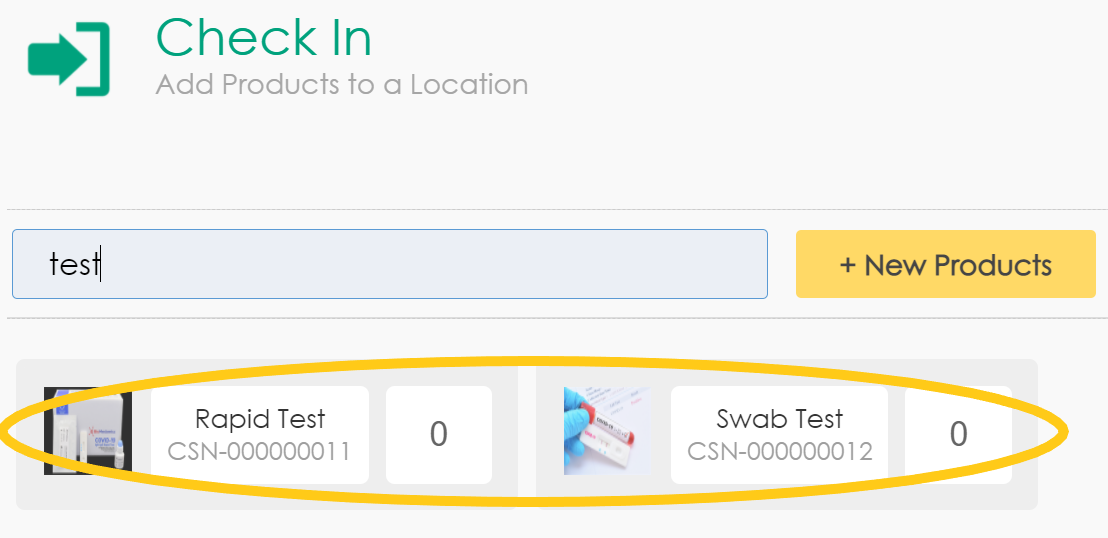This screenshot has height=538, width=1108.
Task: Select the Rapid Test name label
Action: tap(260, 419)
